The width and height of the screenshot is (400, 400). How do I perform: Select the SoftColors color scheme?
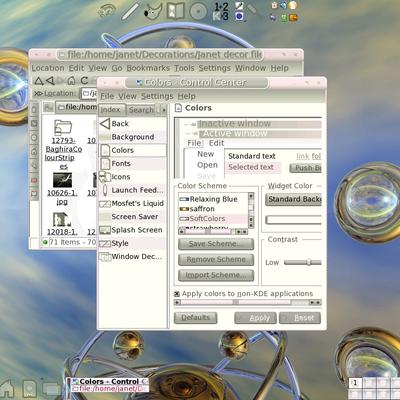click(213, 219)
